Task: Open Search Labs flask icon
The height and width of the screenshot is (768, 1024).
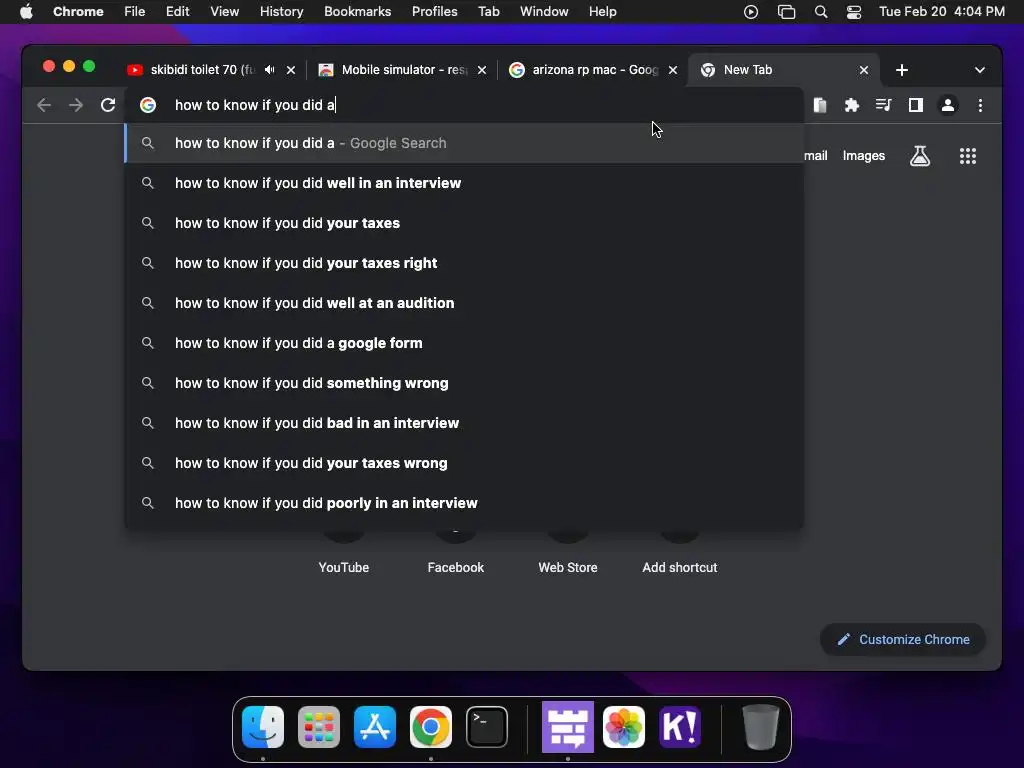Action: (920, 156)
